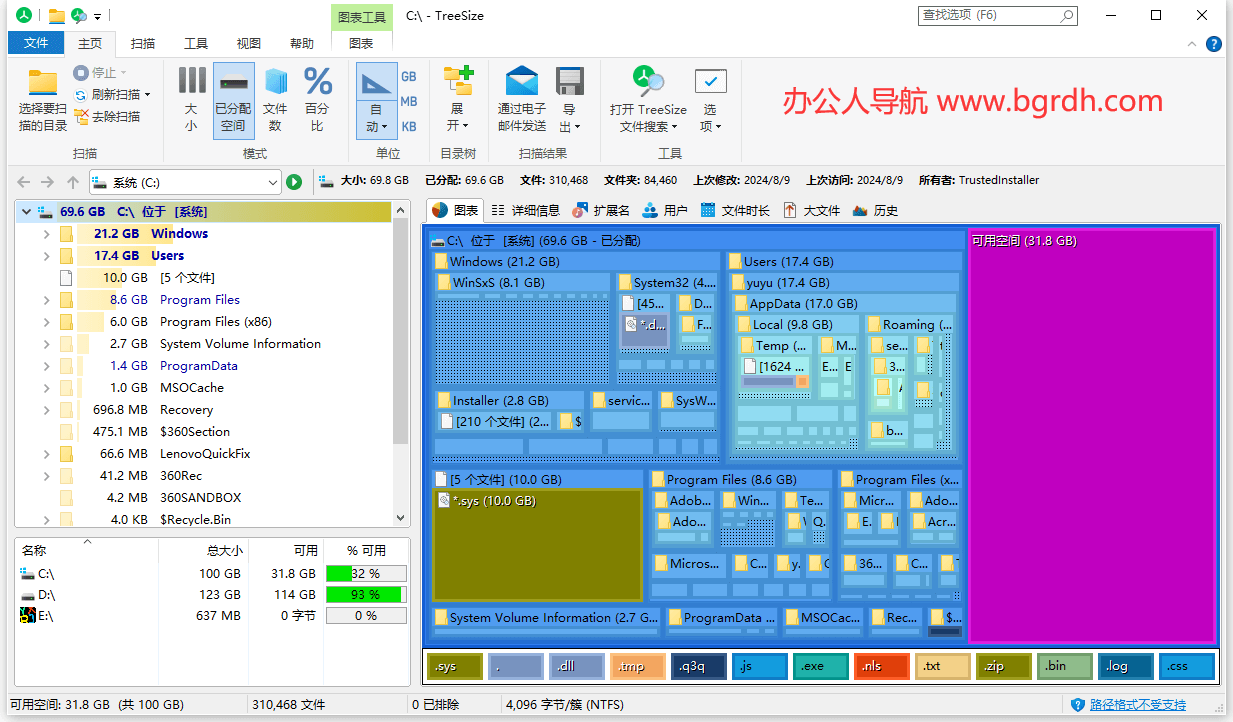The width and height of the screenshot is (1233, 722).
Task: Click the green start scan button
Action: pyautogui.click(x=294, y=182)
